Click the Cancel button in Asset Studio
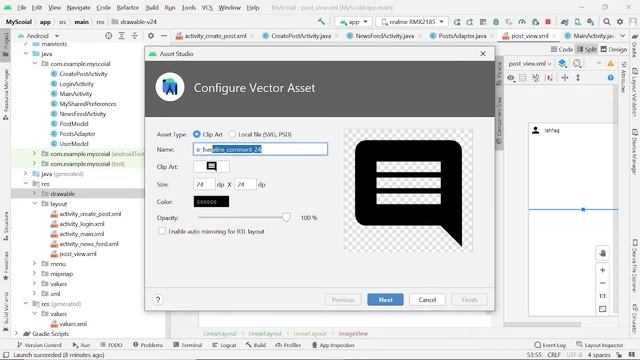Viewport: 640px width, 360px height. tap(427, 300)
